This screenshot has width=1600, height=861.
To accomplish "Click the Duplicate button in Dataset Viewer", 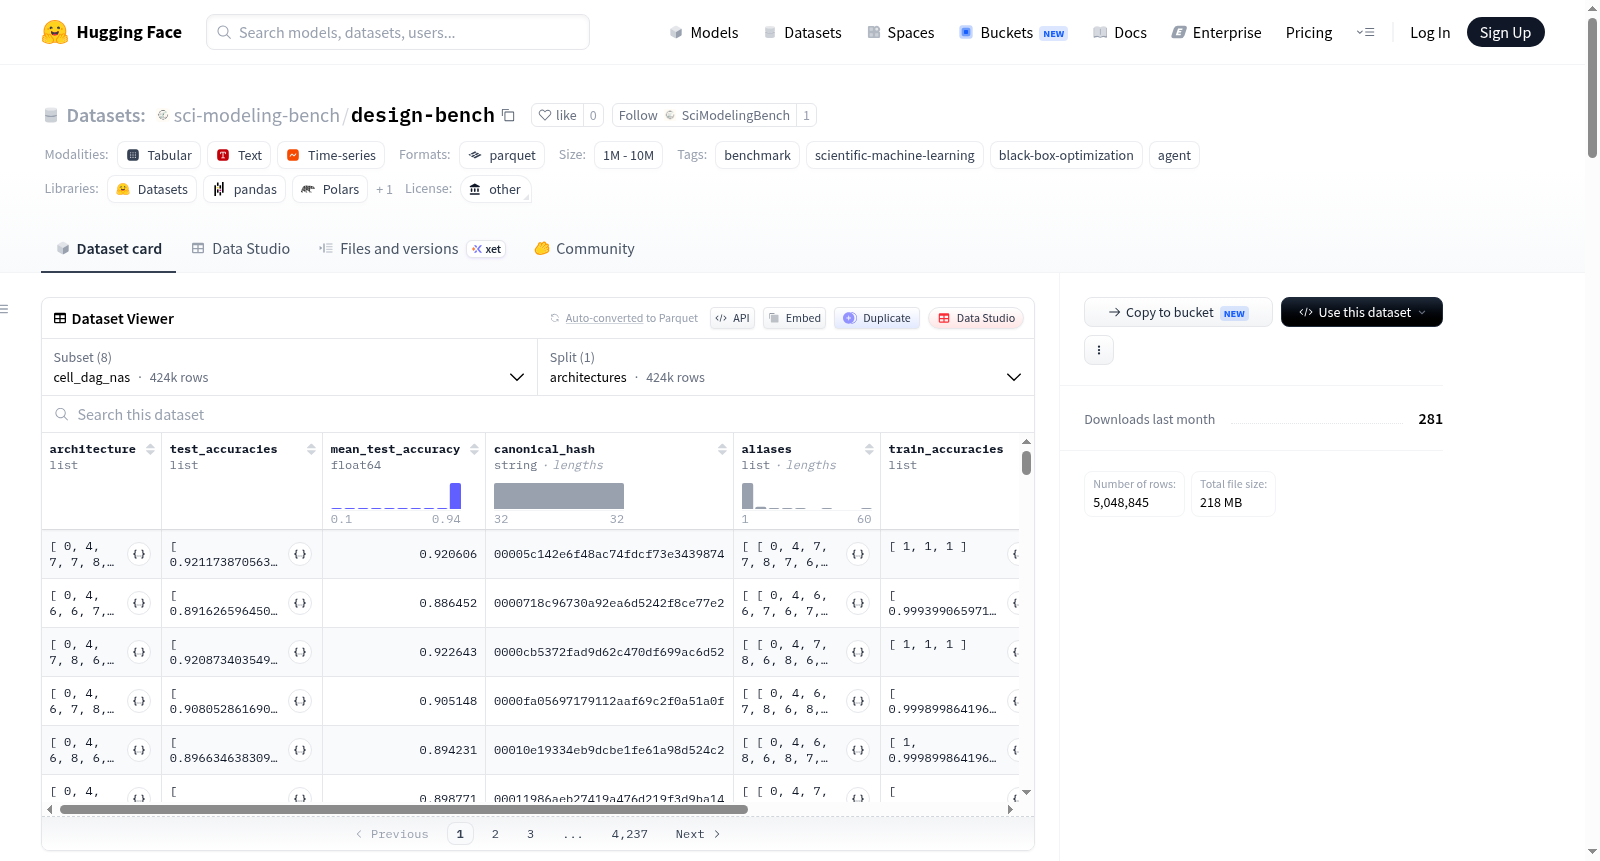I will point(877,318).
